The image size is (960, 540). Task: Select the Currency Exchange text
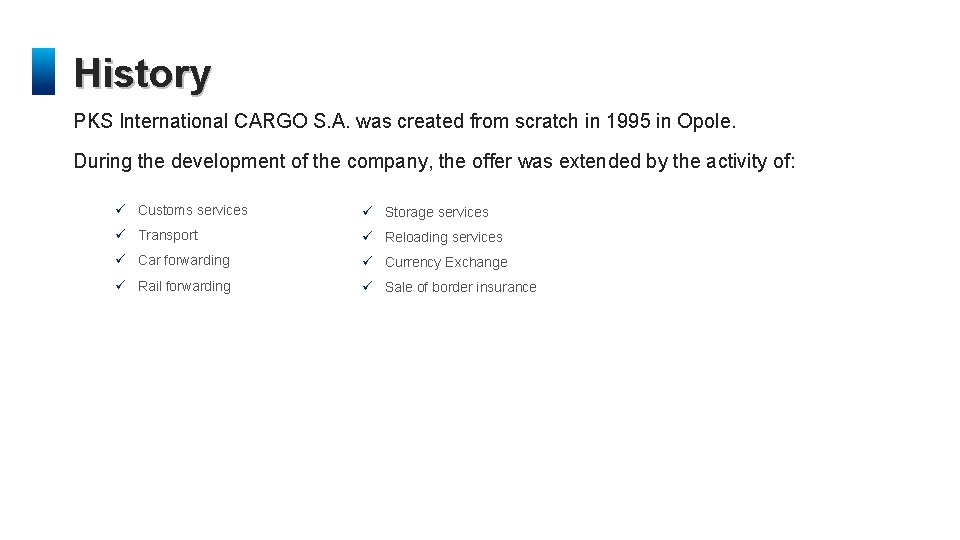point(446,262)
